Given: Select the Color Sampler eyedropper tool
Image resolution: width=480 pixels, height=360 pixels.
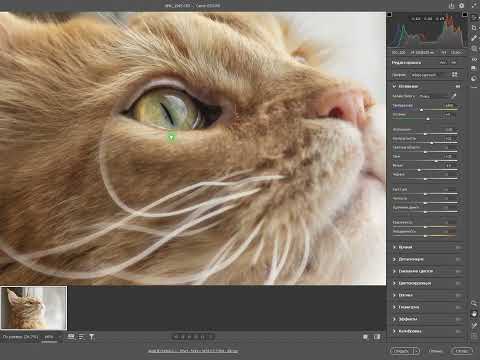Looking at the screenshot, I should point(474,325).
